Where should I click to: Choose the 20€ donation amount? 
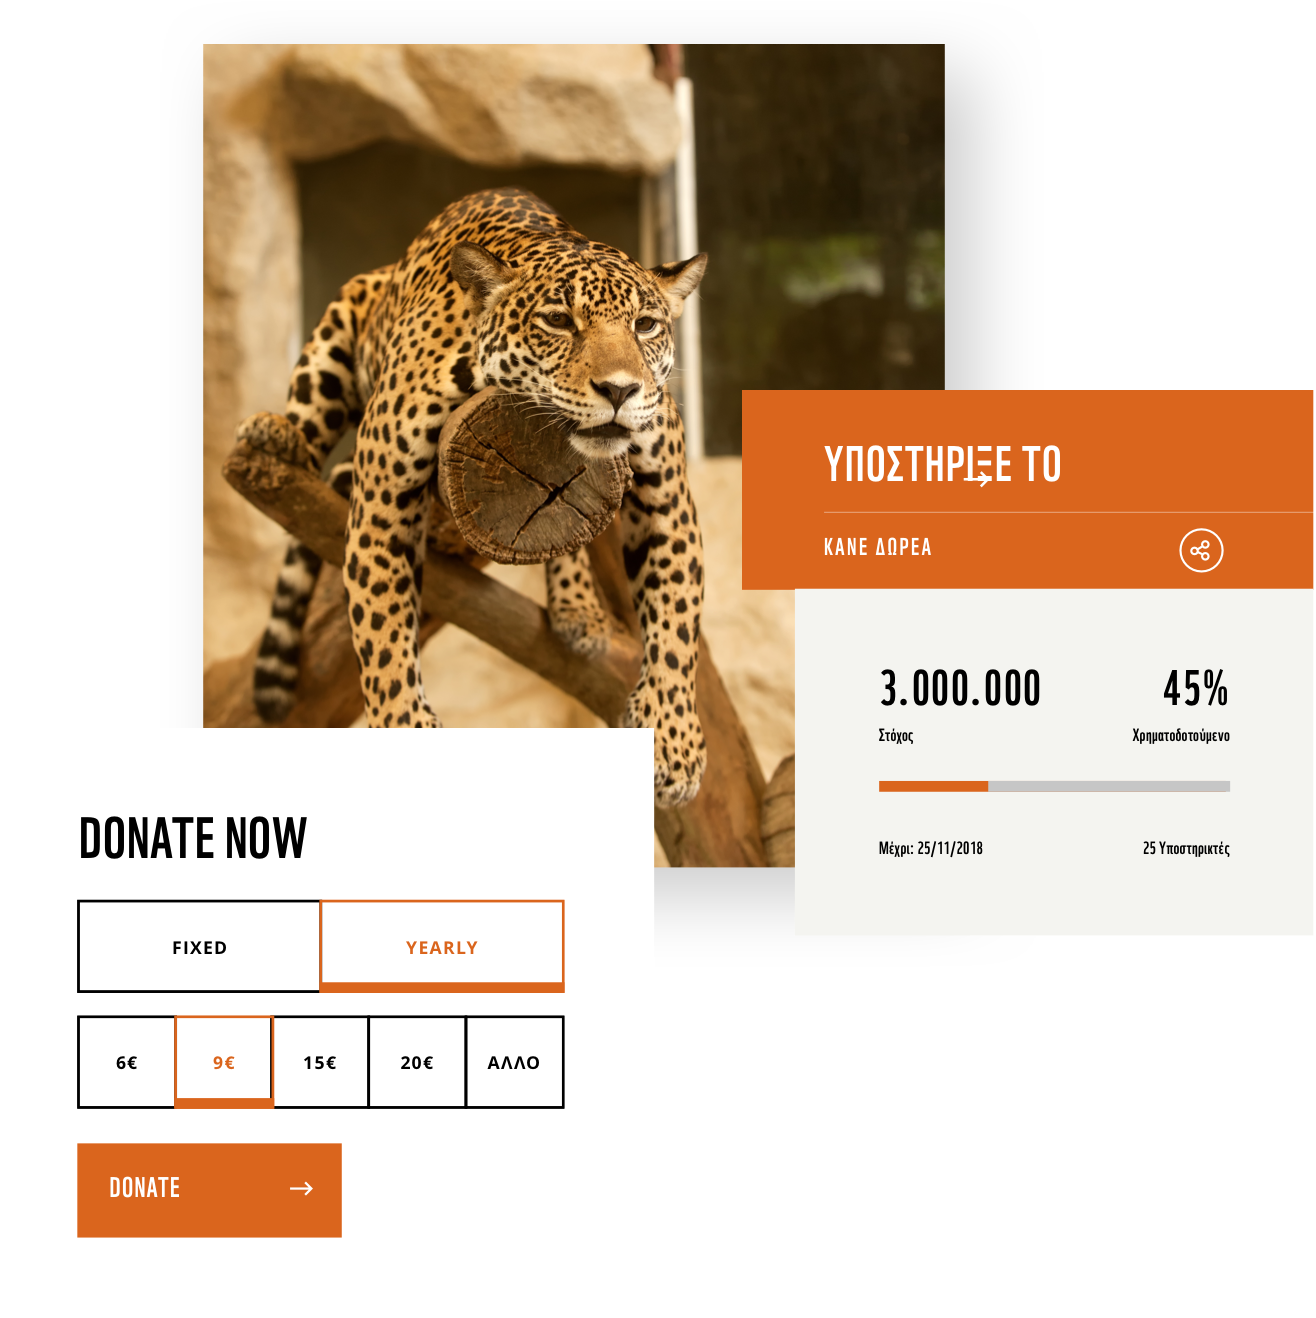click(x=417, y=1062)
